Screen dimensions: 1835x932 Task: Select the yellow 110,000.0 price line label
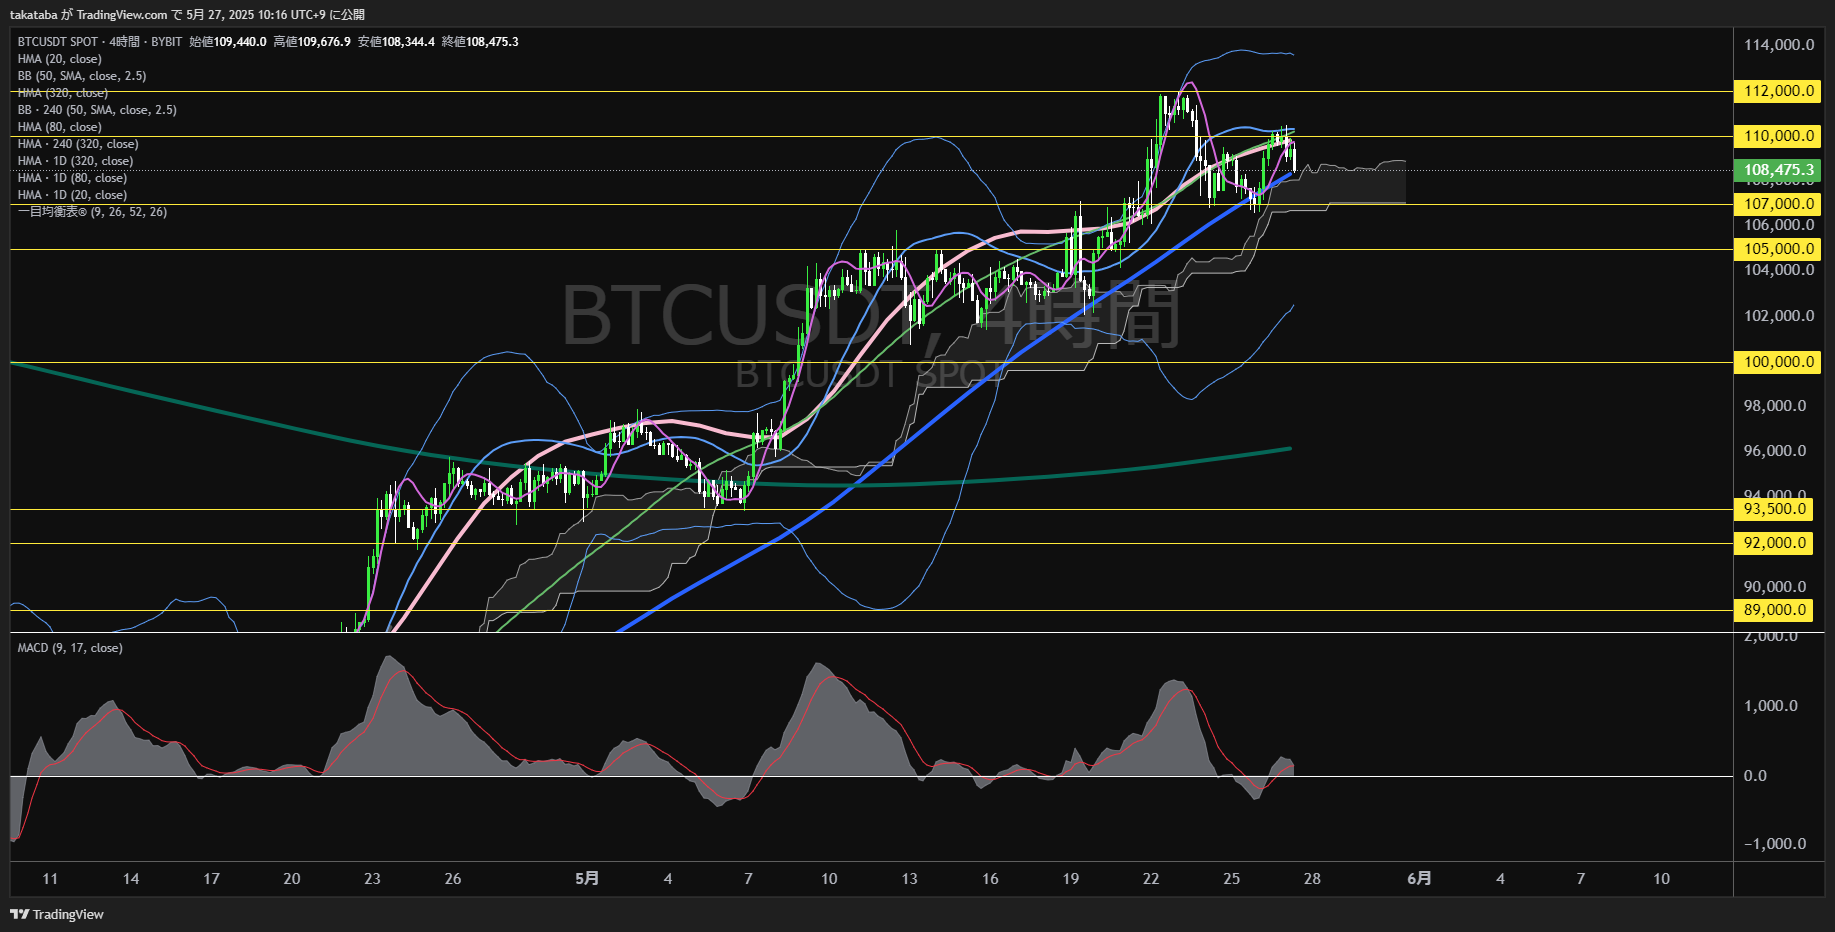pos(1778,136)
